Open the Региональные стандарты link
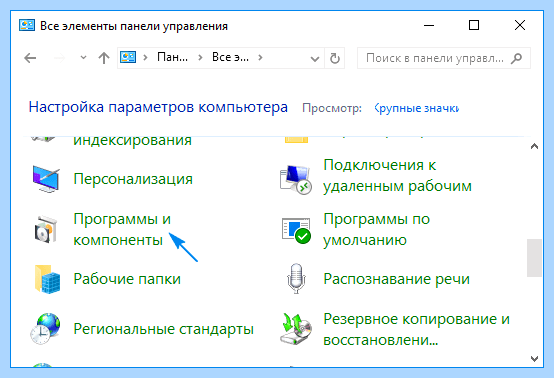The height and width of the screenshot is (378, 554). (163, 329)
